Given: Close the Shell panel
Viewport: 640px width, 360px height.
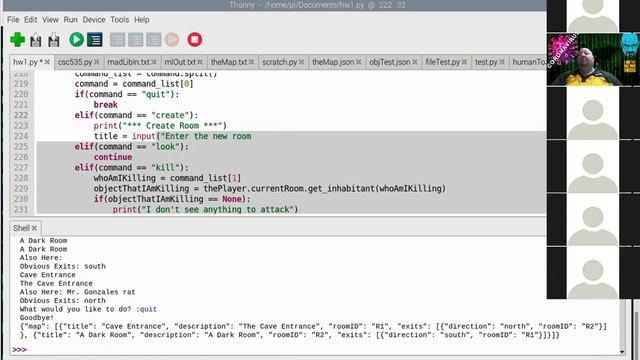Looking at the screenshot, I should click(34, 228).
